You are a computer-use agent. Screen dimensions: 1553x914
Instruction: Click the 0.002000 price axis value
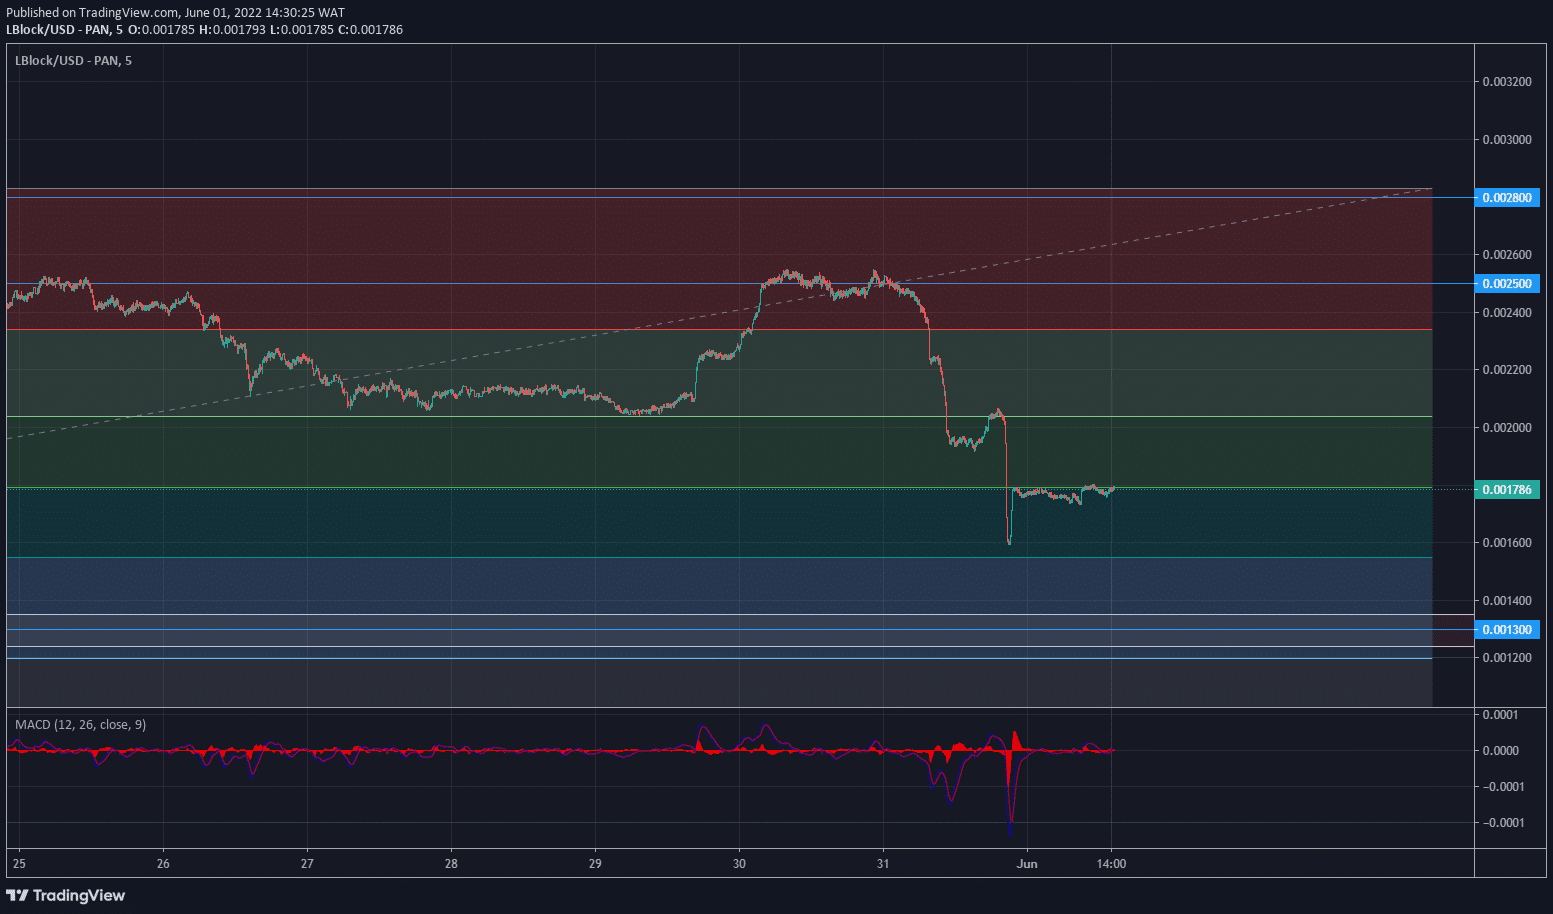1507,428
